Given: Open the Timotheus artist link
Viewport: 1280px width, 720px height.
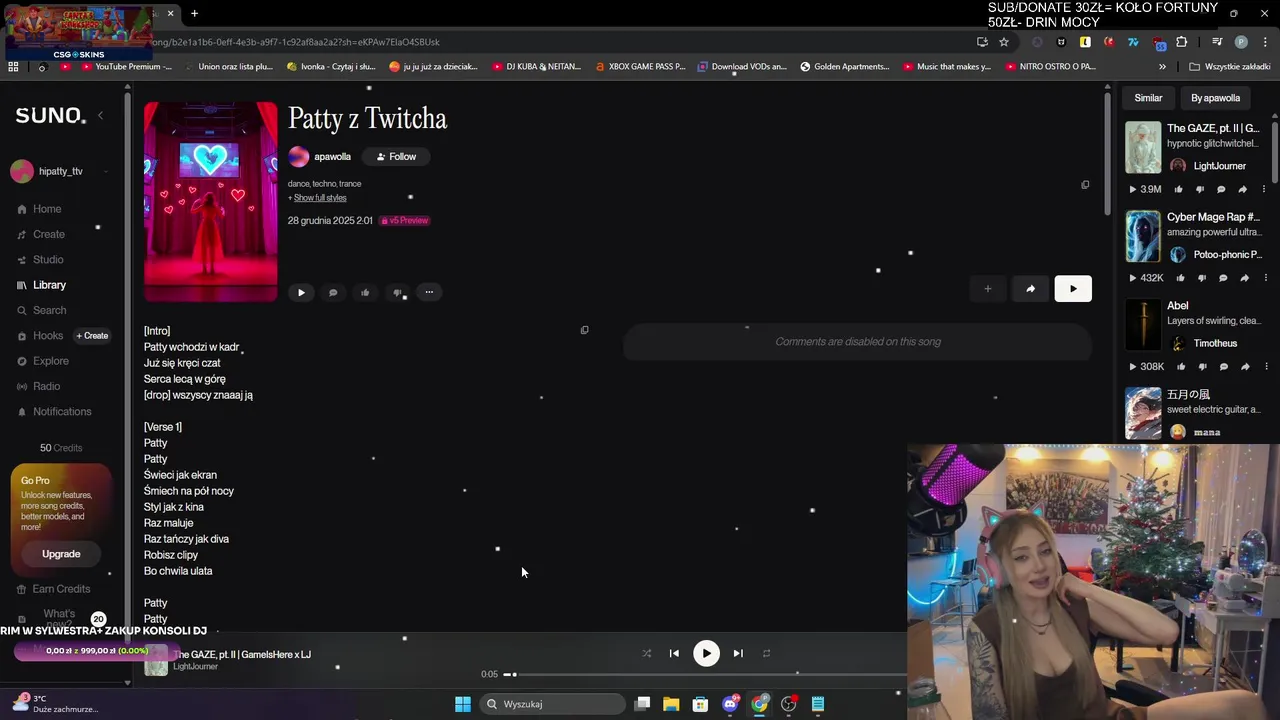Looking at the screenshot, I should pyautogui.click(x=1215, y=344).
